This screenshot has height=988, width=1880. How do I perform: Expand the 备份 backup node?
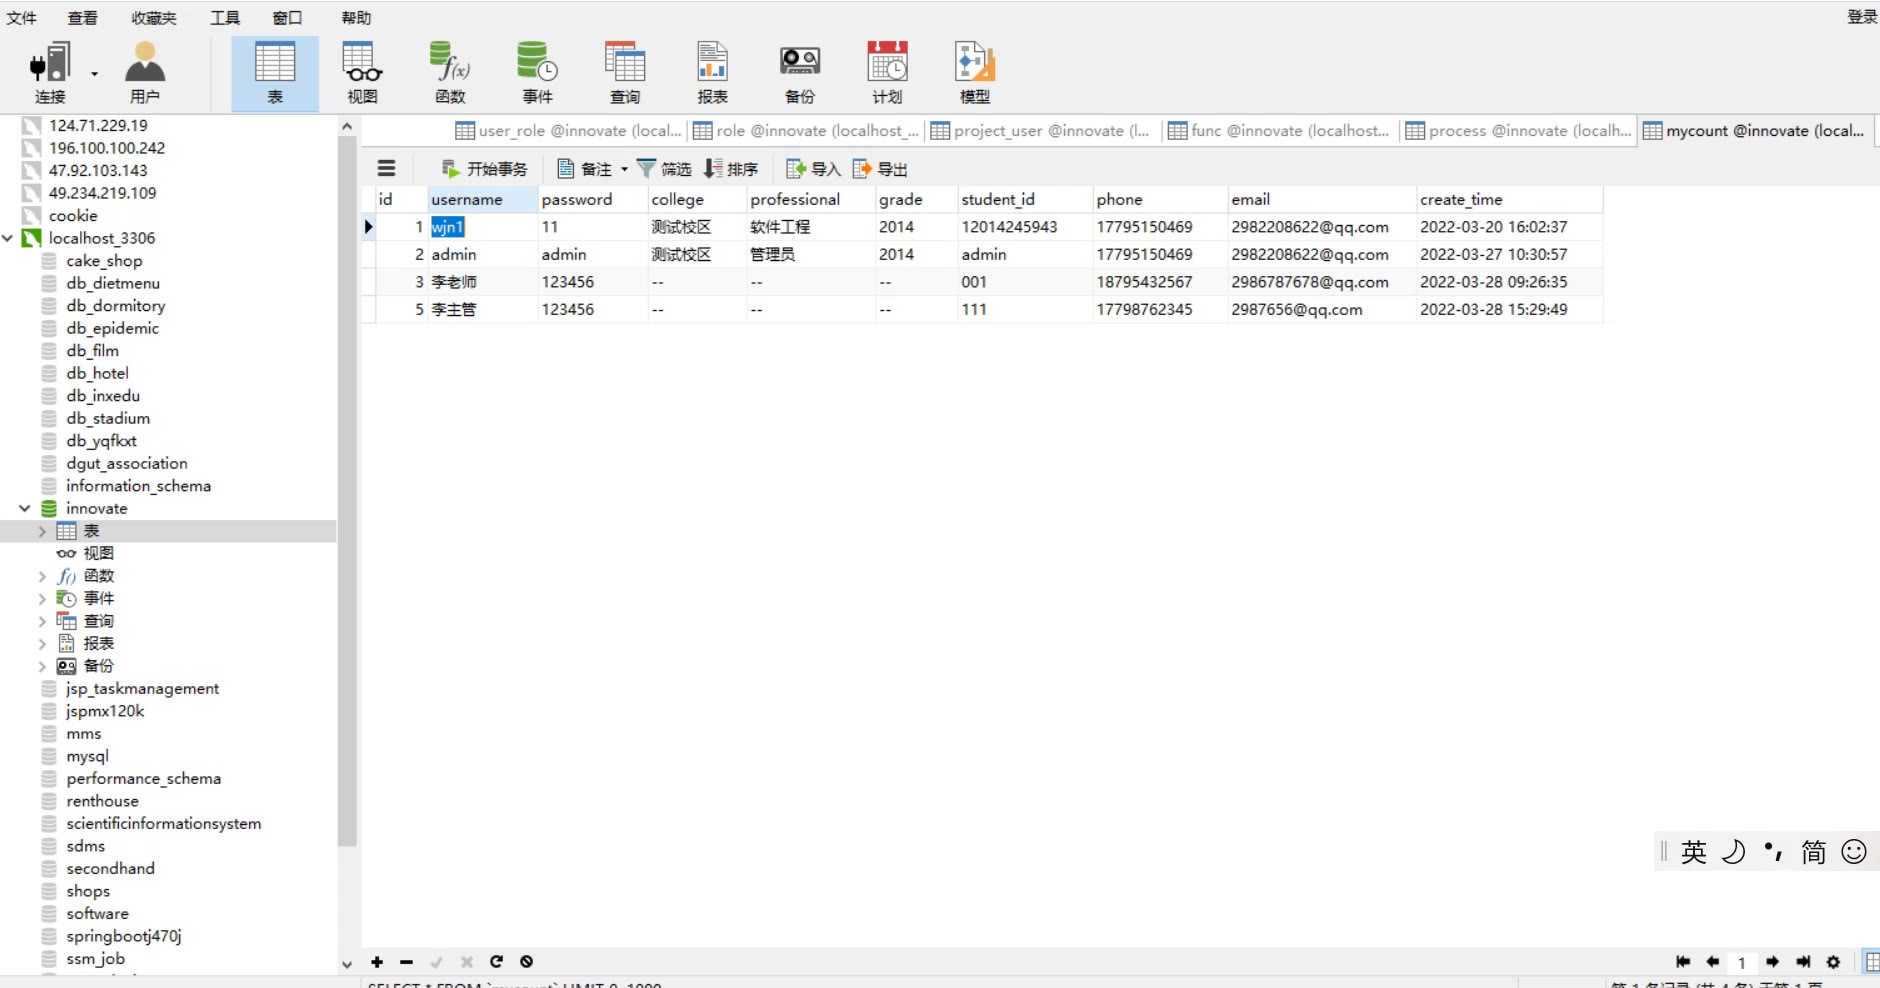(x=42, y=666)
